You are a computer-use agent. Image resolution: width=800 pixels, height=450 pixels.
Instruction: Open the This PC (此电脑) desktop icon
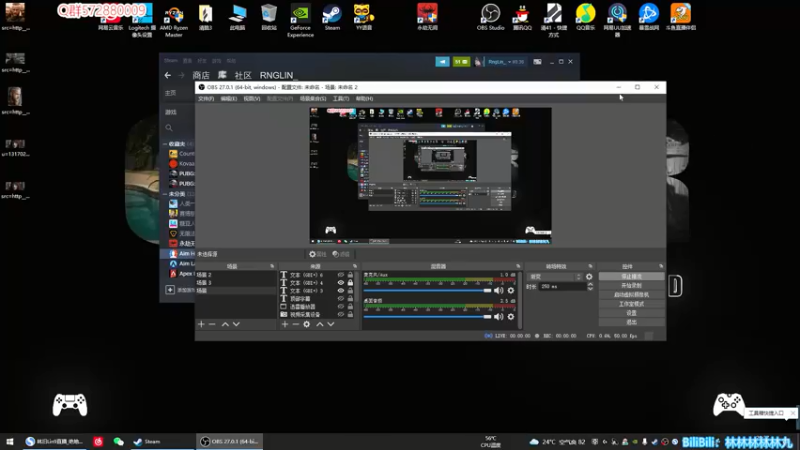point(237,17)
